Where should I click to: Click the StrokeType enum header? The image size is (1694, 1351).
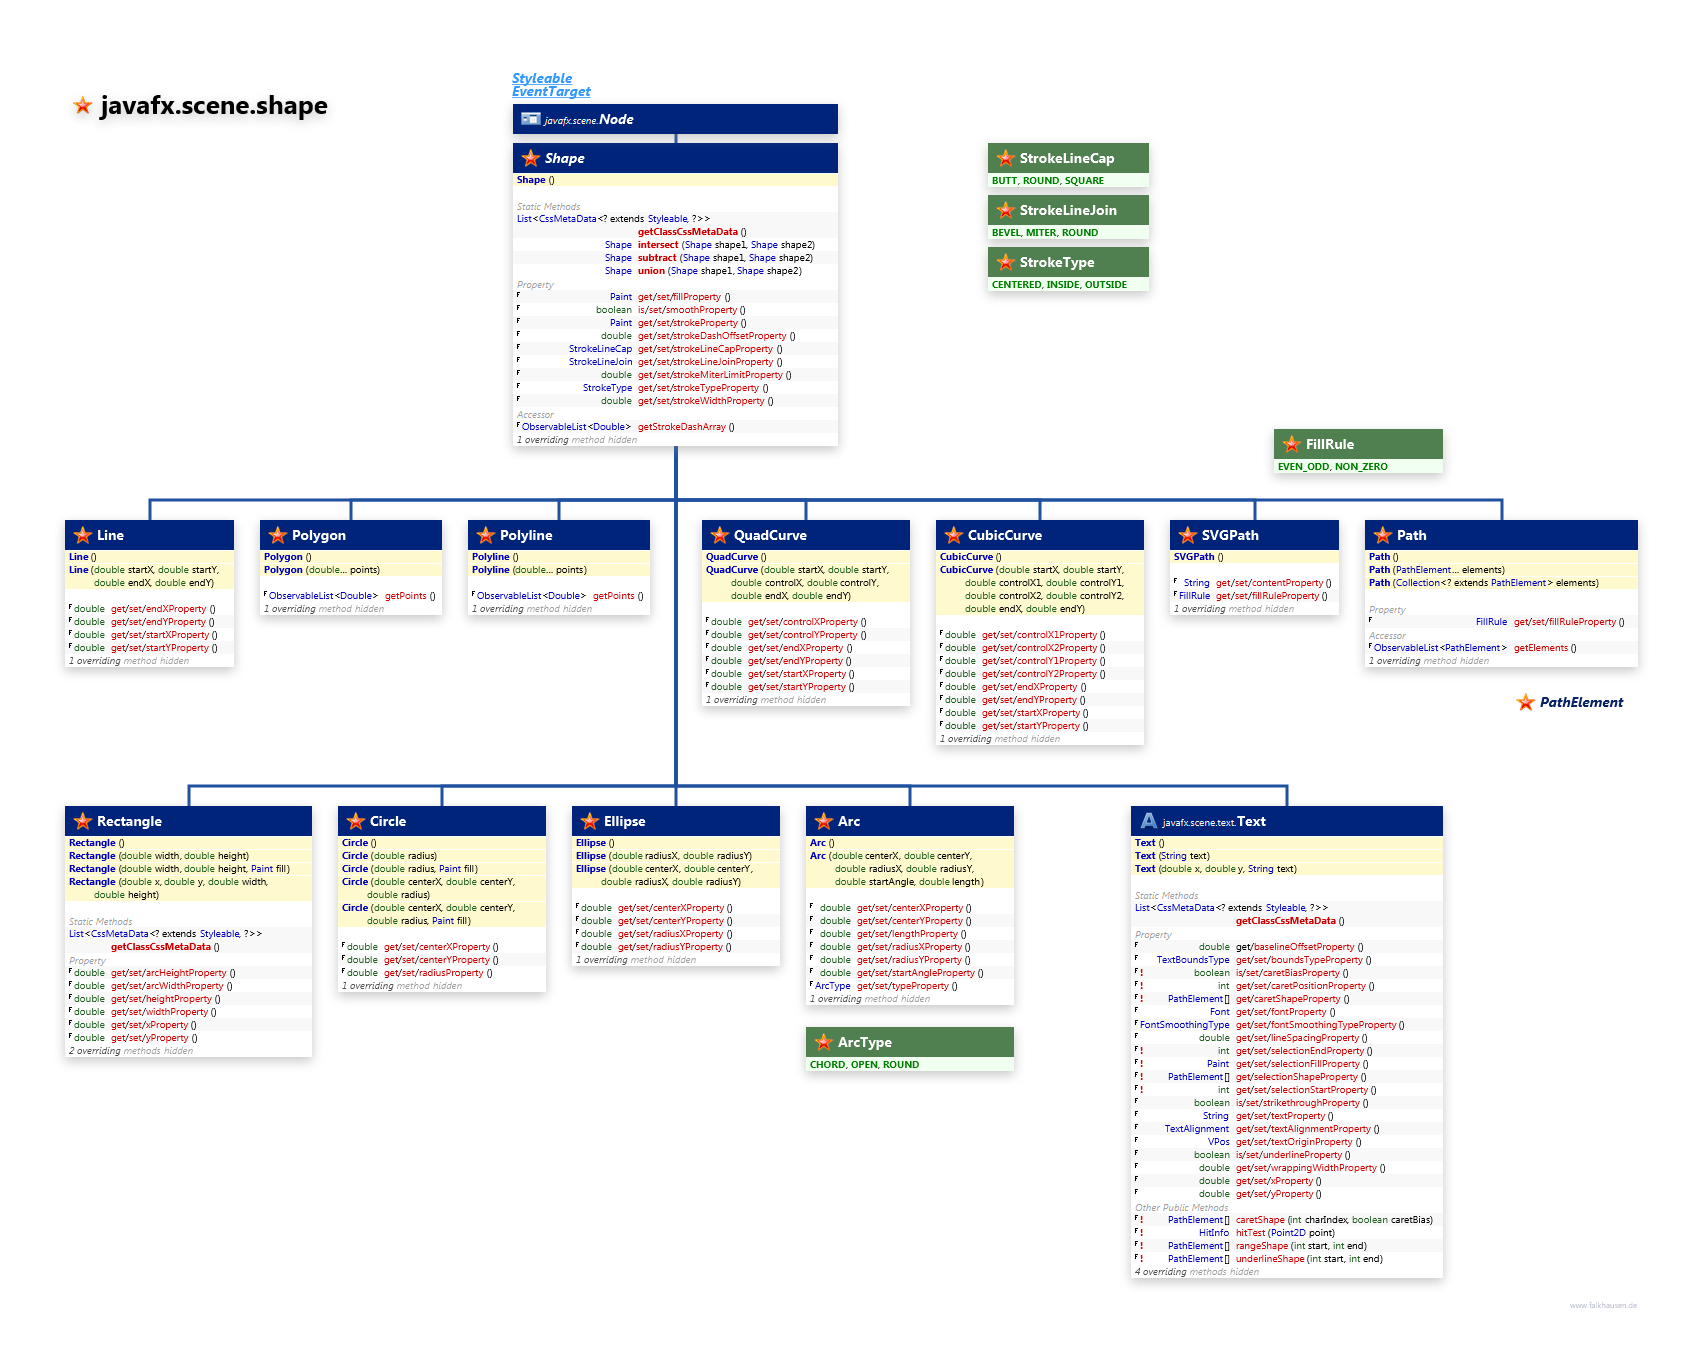coord(1056,262)
